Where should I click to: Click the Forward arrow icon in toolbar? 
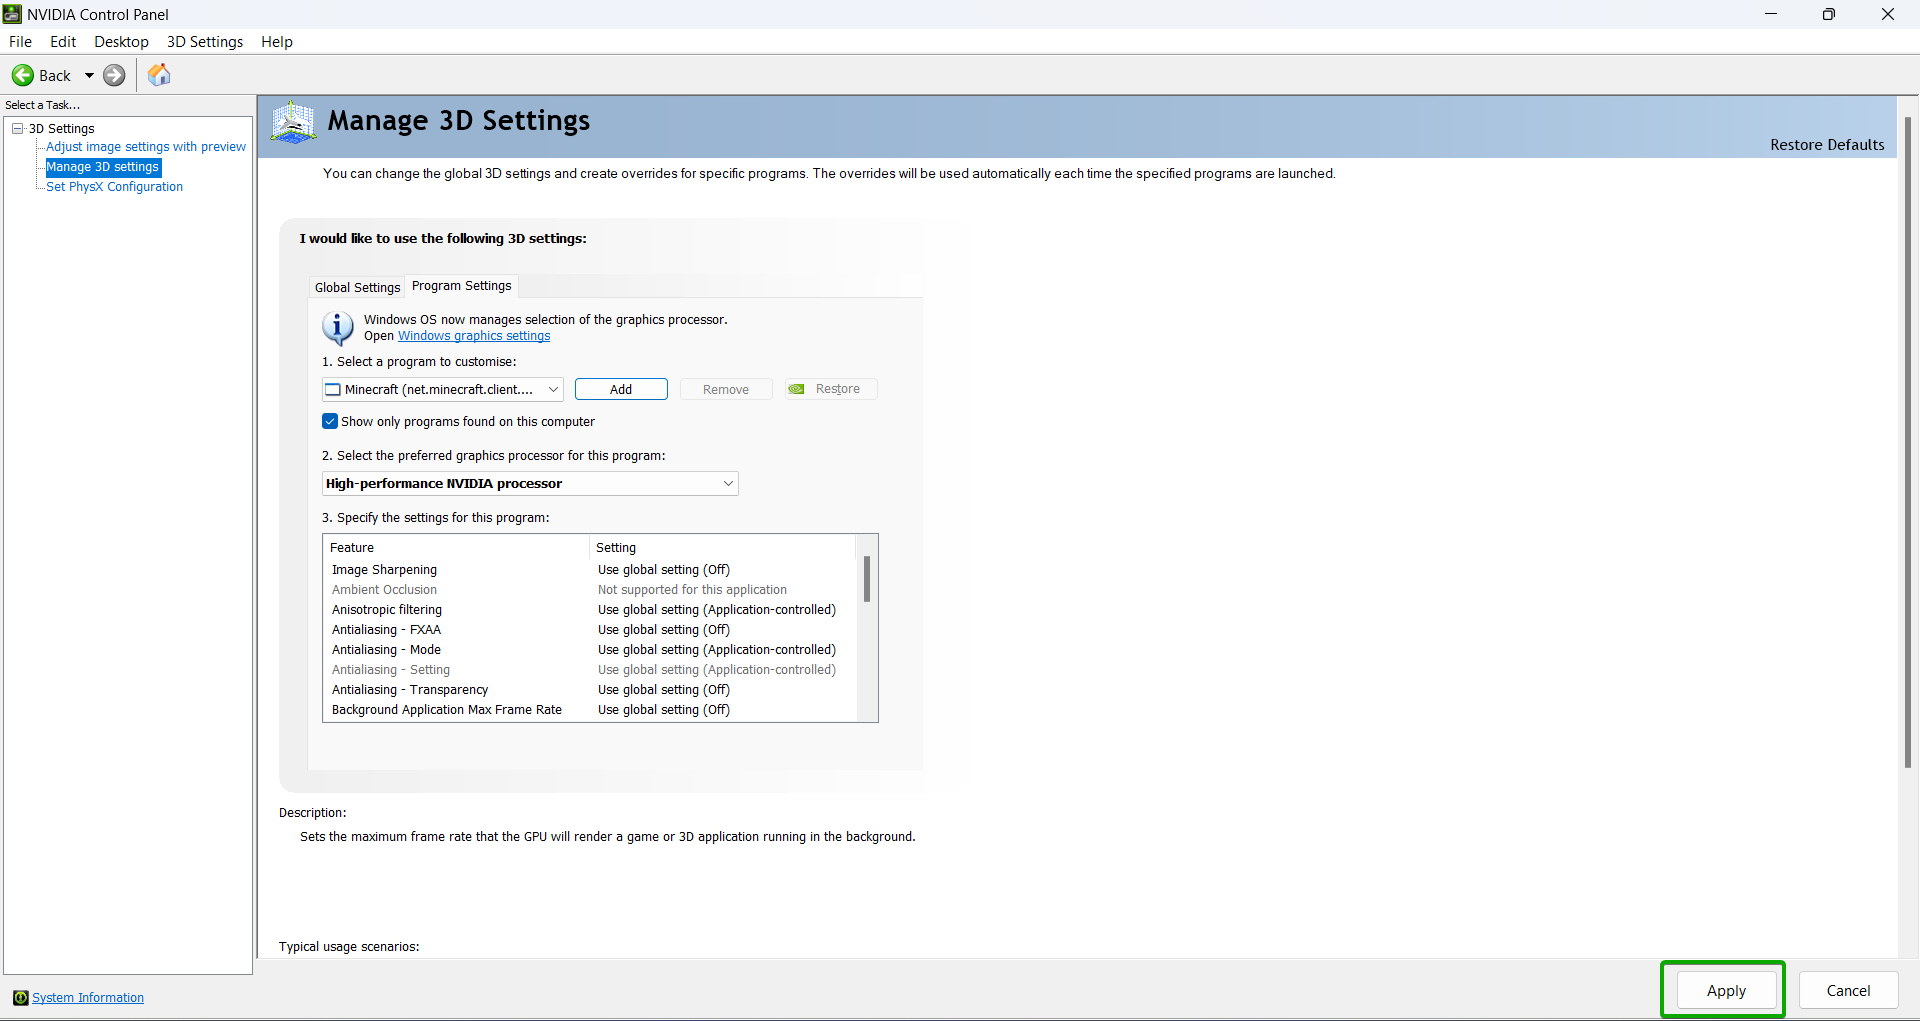point(115,75)
